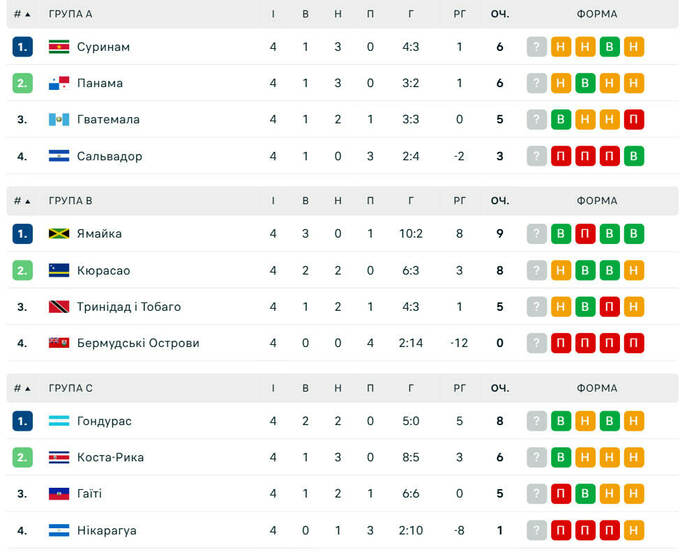Image resolution: width=680 pixels, height=554 pixels.
Task: Open the Бермудські Острови team page
Action: point(138,343)
